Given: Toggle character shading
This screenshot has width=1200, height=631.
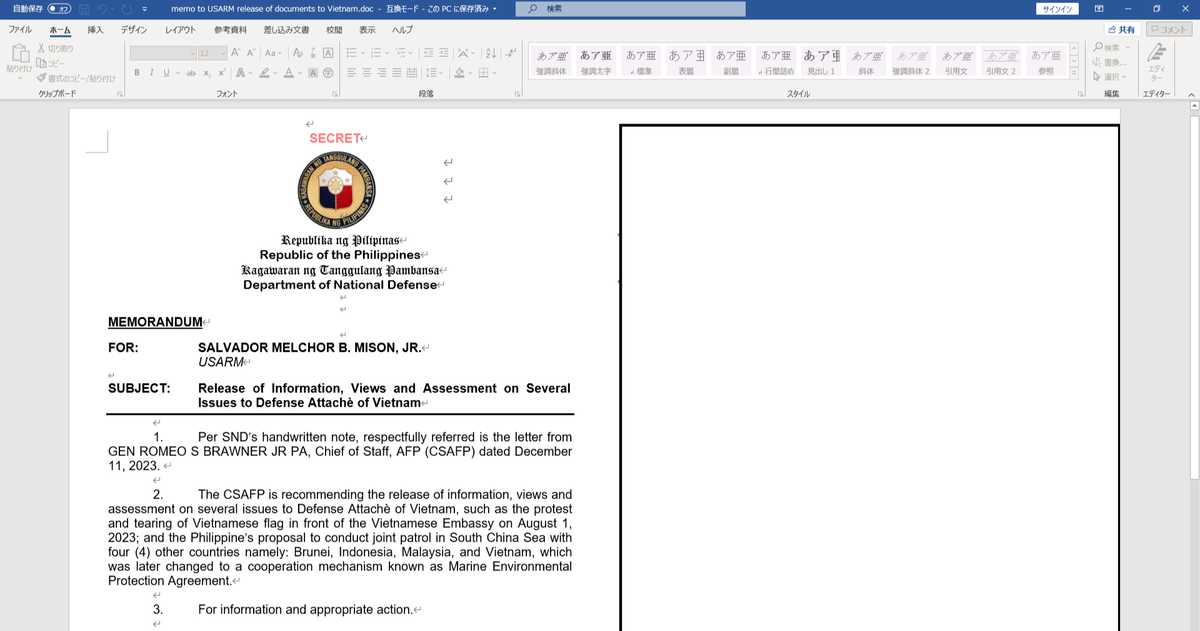Looking at the screenshot, I should coord(312,73).
